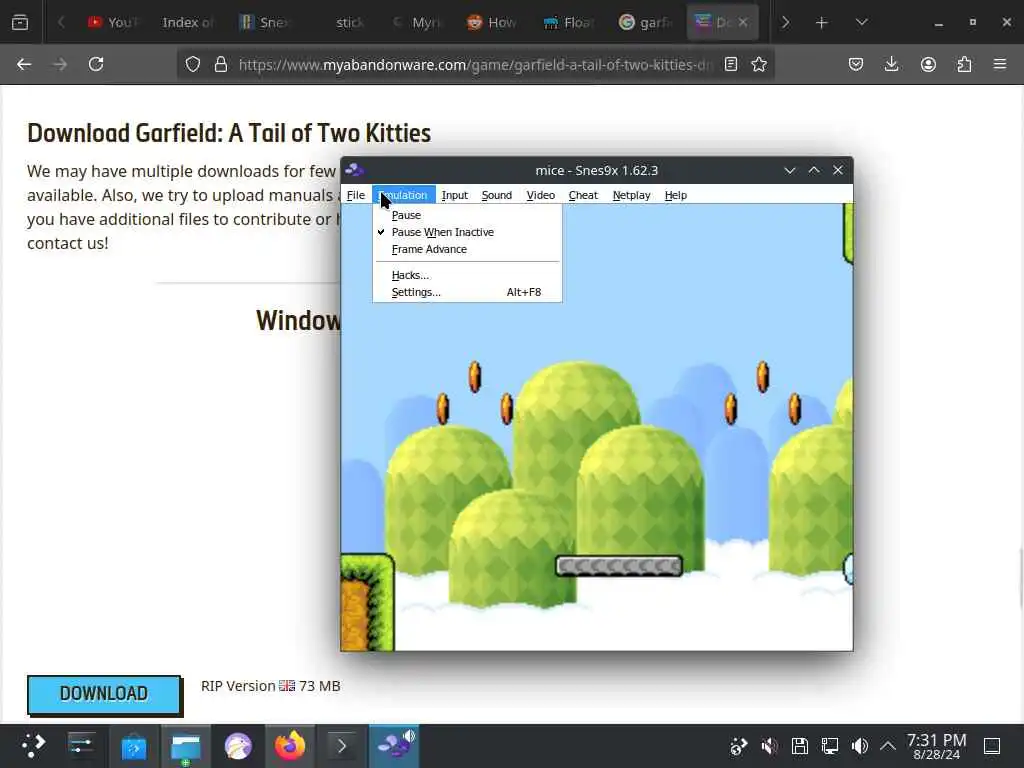This screenshot has height=768, width=1024.
Task: Switch to the Google 'garf' tab
Action: pos(646,22)
